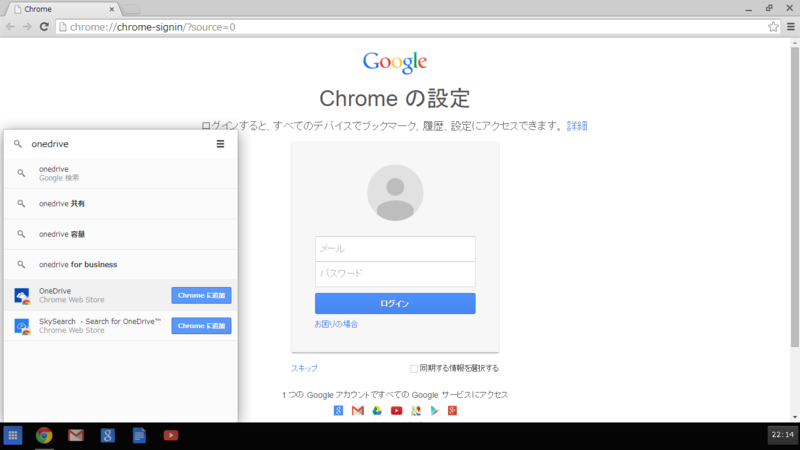800x450 pixels.
Task: Click the Google+ service icon
Action: (452, 410)
